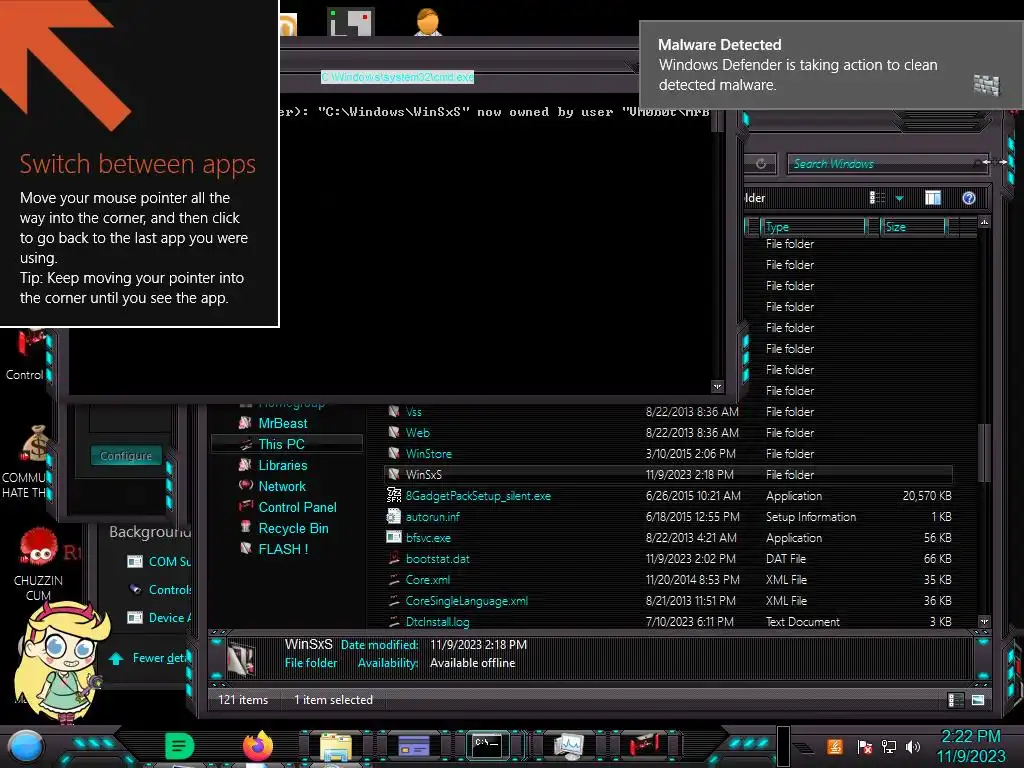Click the Search Windows field
Image resolution: width=1024 pixels, height=768 pixels.
[x=886, y=164]
